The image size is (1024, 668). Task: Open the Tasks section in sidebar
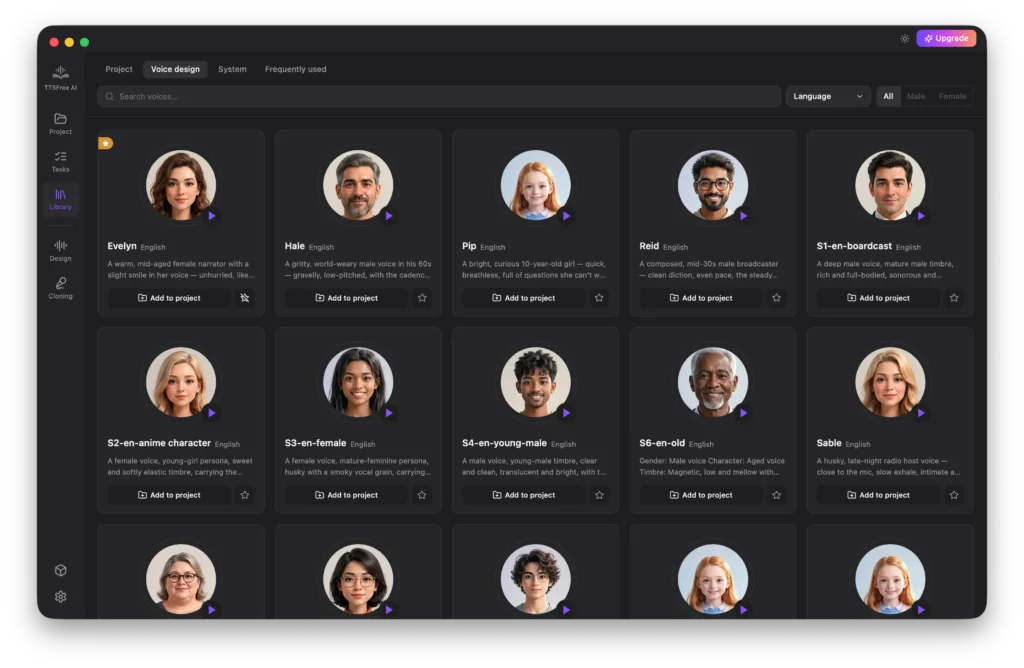[x=60, y=161]
